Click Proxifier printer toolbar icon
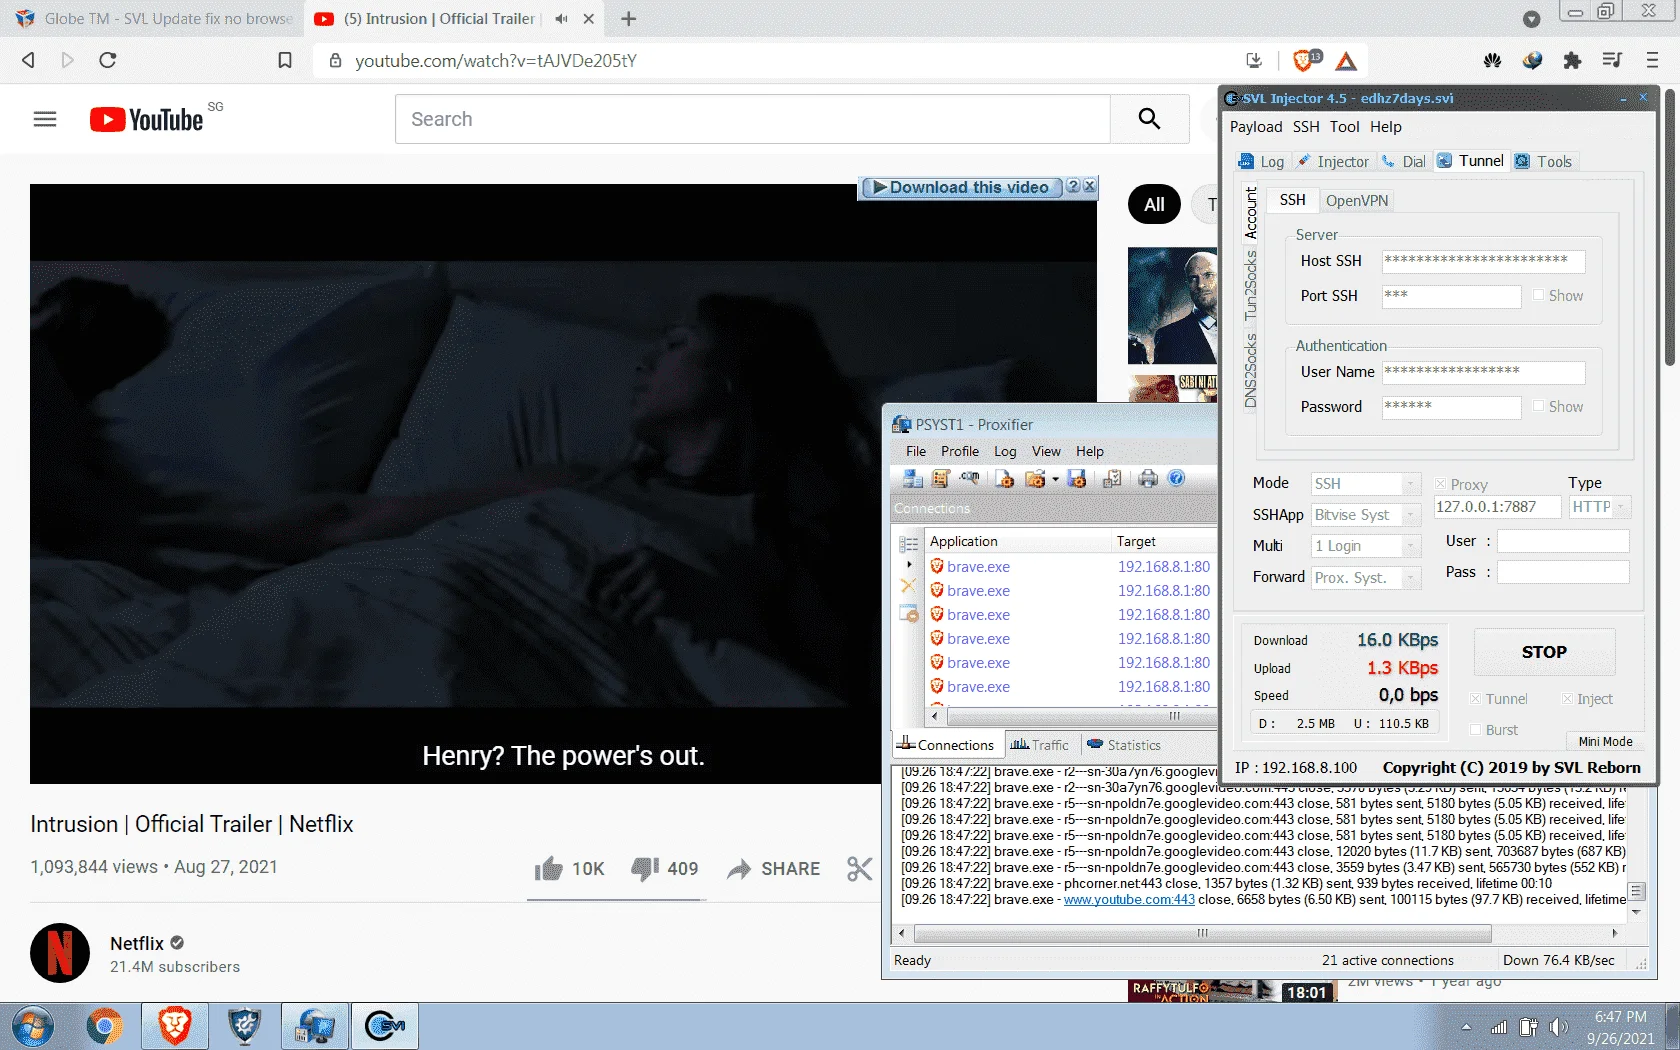This screenshot has height=1050, width=1680. tap(1148, 479)
